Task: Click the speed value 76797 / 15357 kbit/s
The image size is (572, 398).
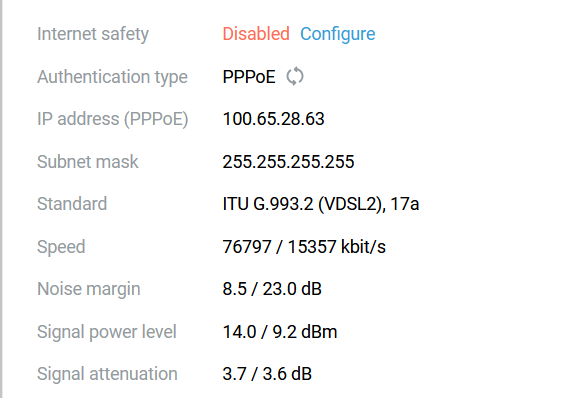Action: point(304,247)
